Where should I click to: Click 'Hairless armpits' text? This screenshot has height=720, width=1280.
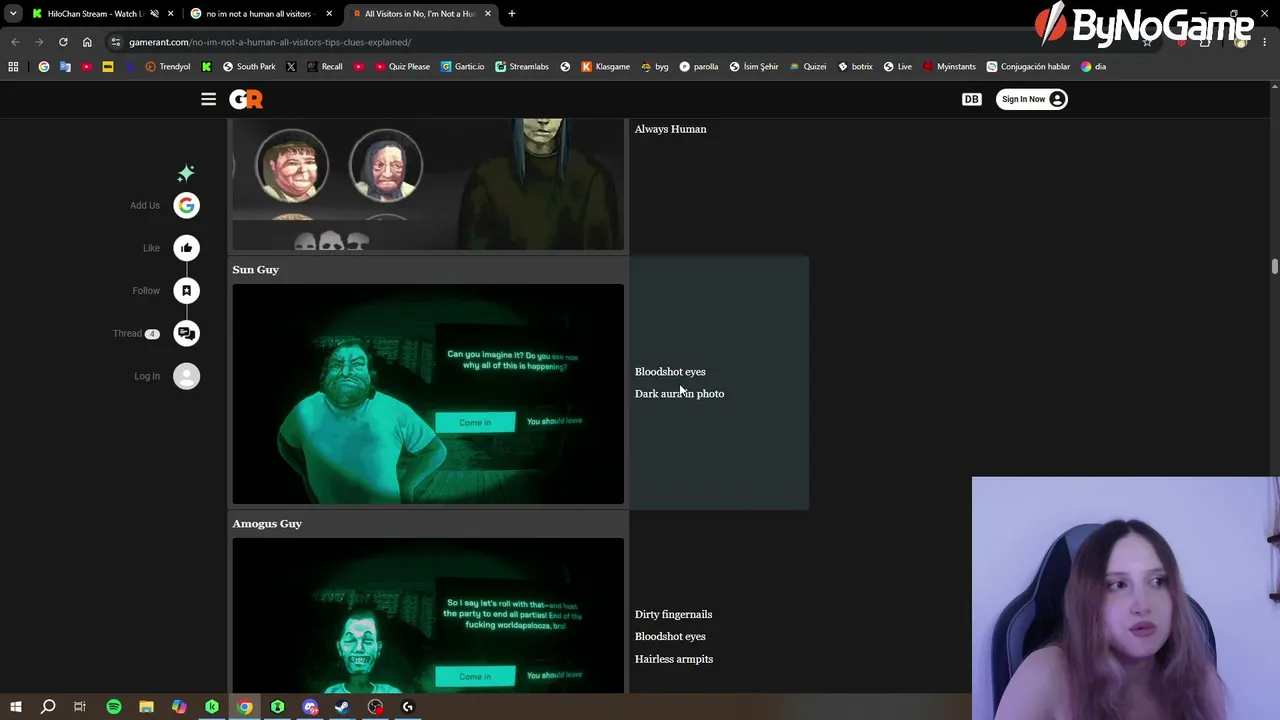pos(673,659)
